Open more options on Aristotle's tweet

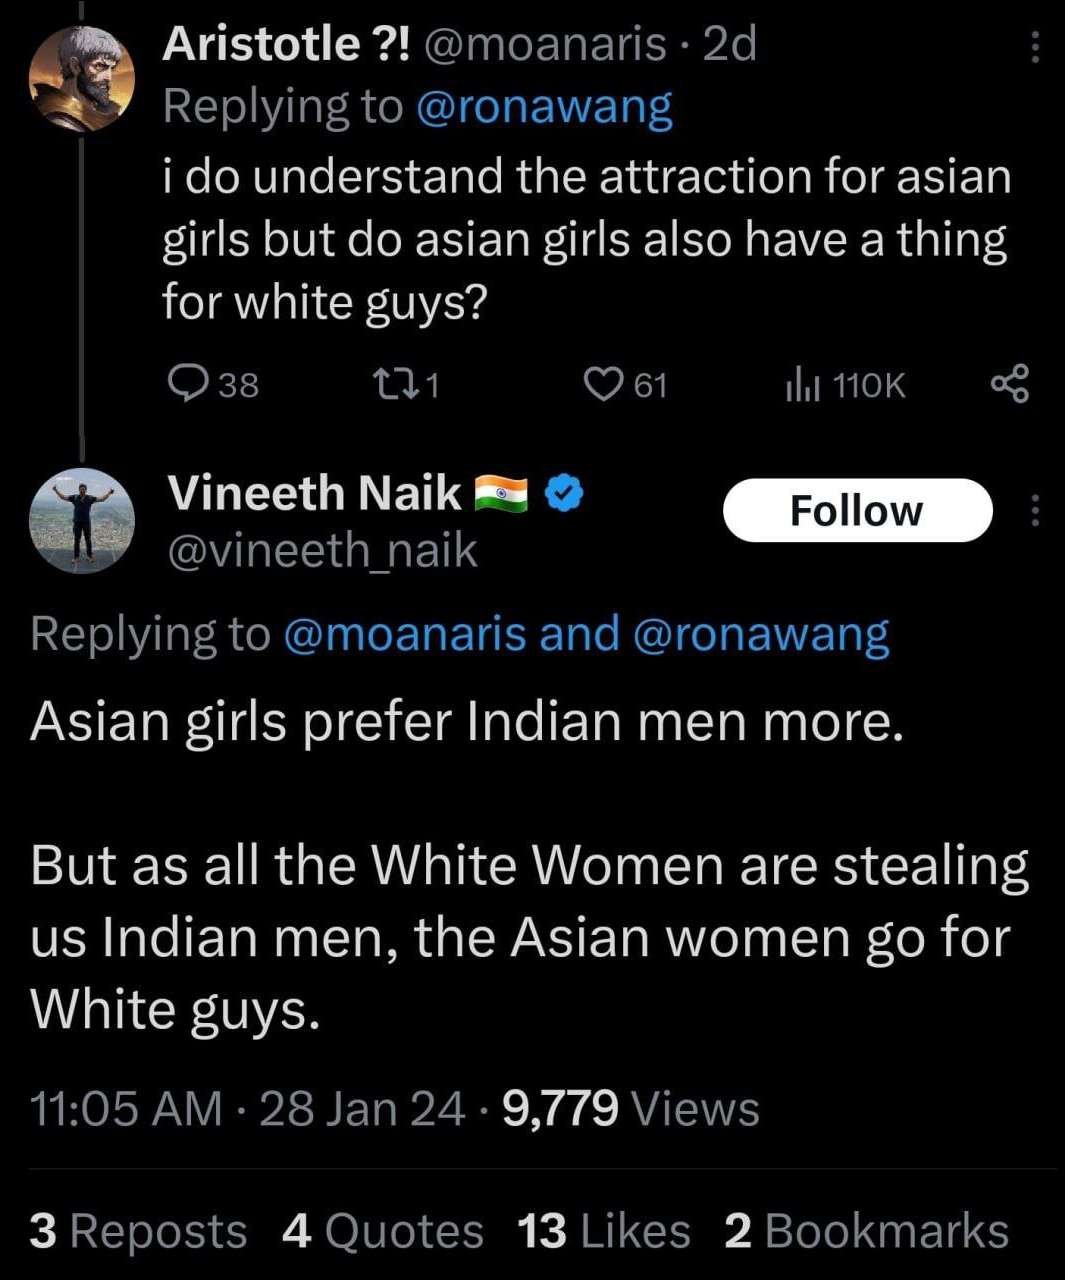tap(1035, 46)
